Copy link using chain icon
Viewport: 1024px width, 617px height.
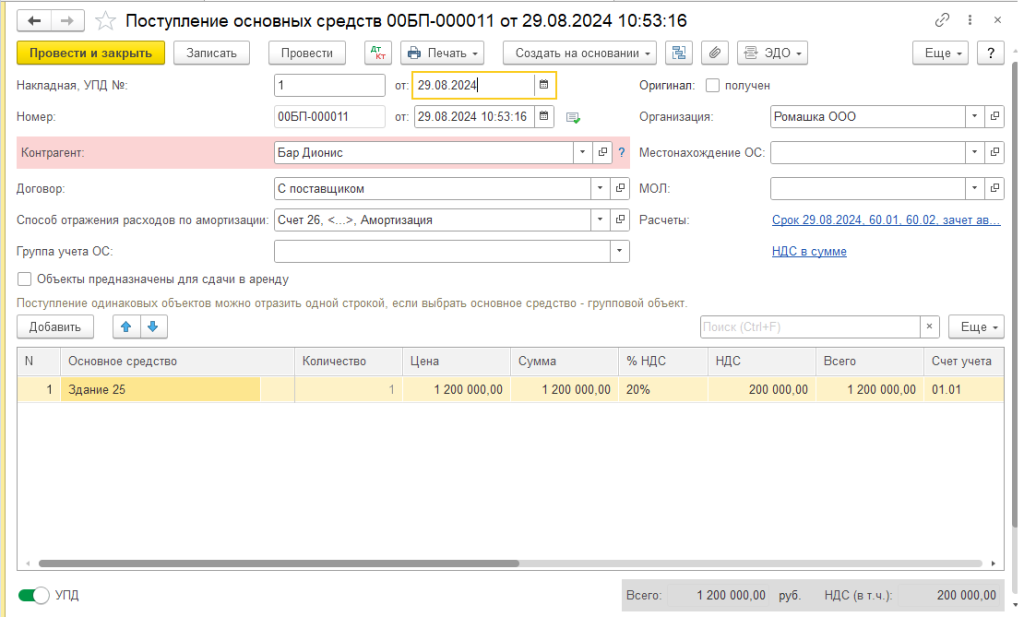point(941,20)
